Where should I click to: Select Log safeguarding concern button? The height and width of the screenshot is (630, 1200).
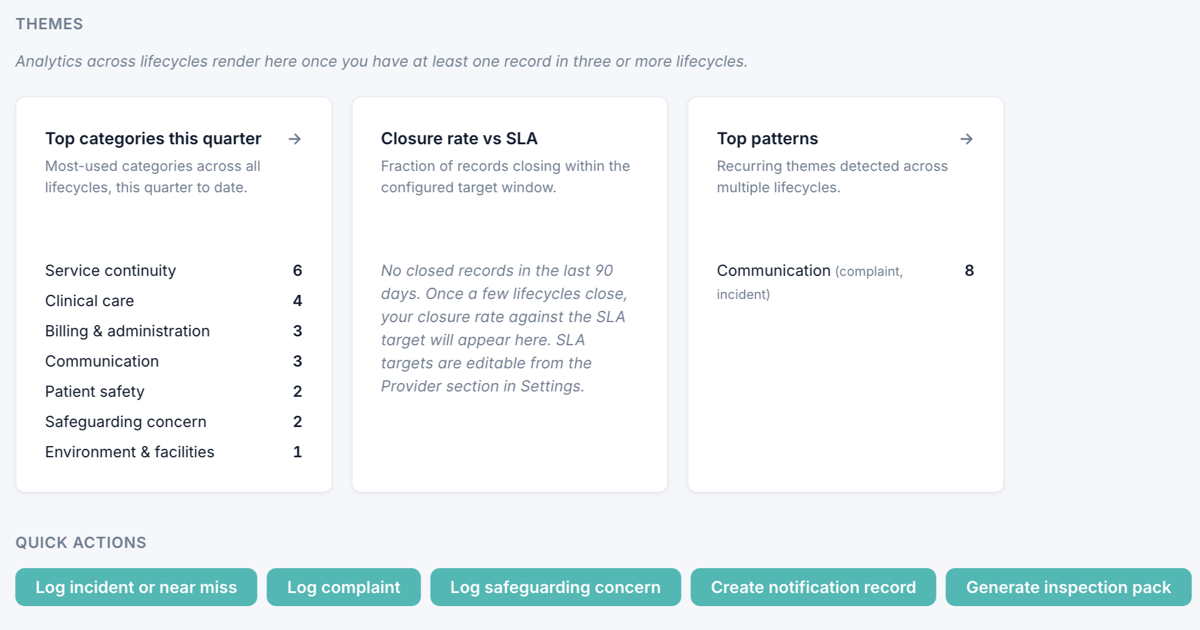click(x=555, y=587)
